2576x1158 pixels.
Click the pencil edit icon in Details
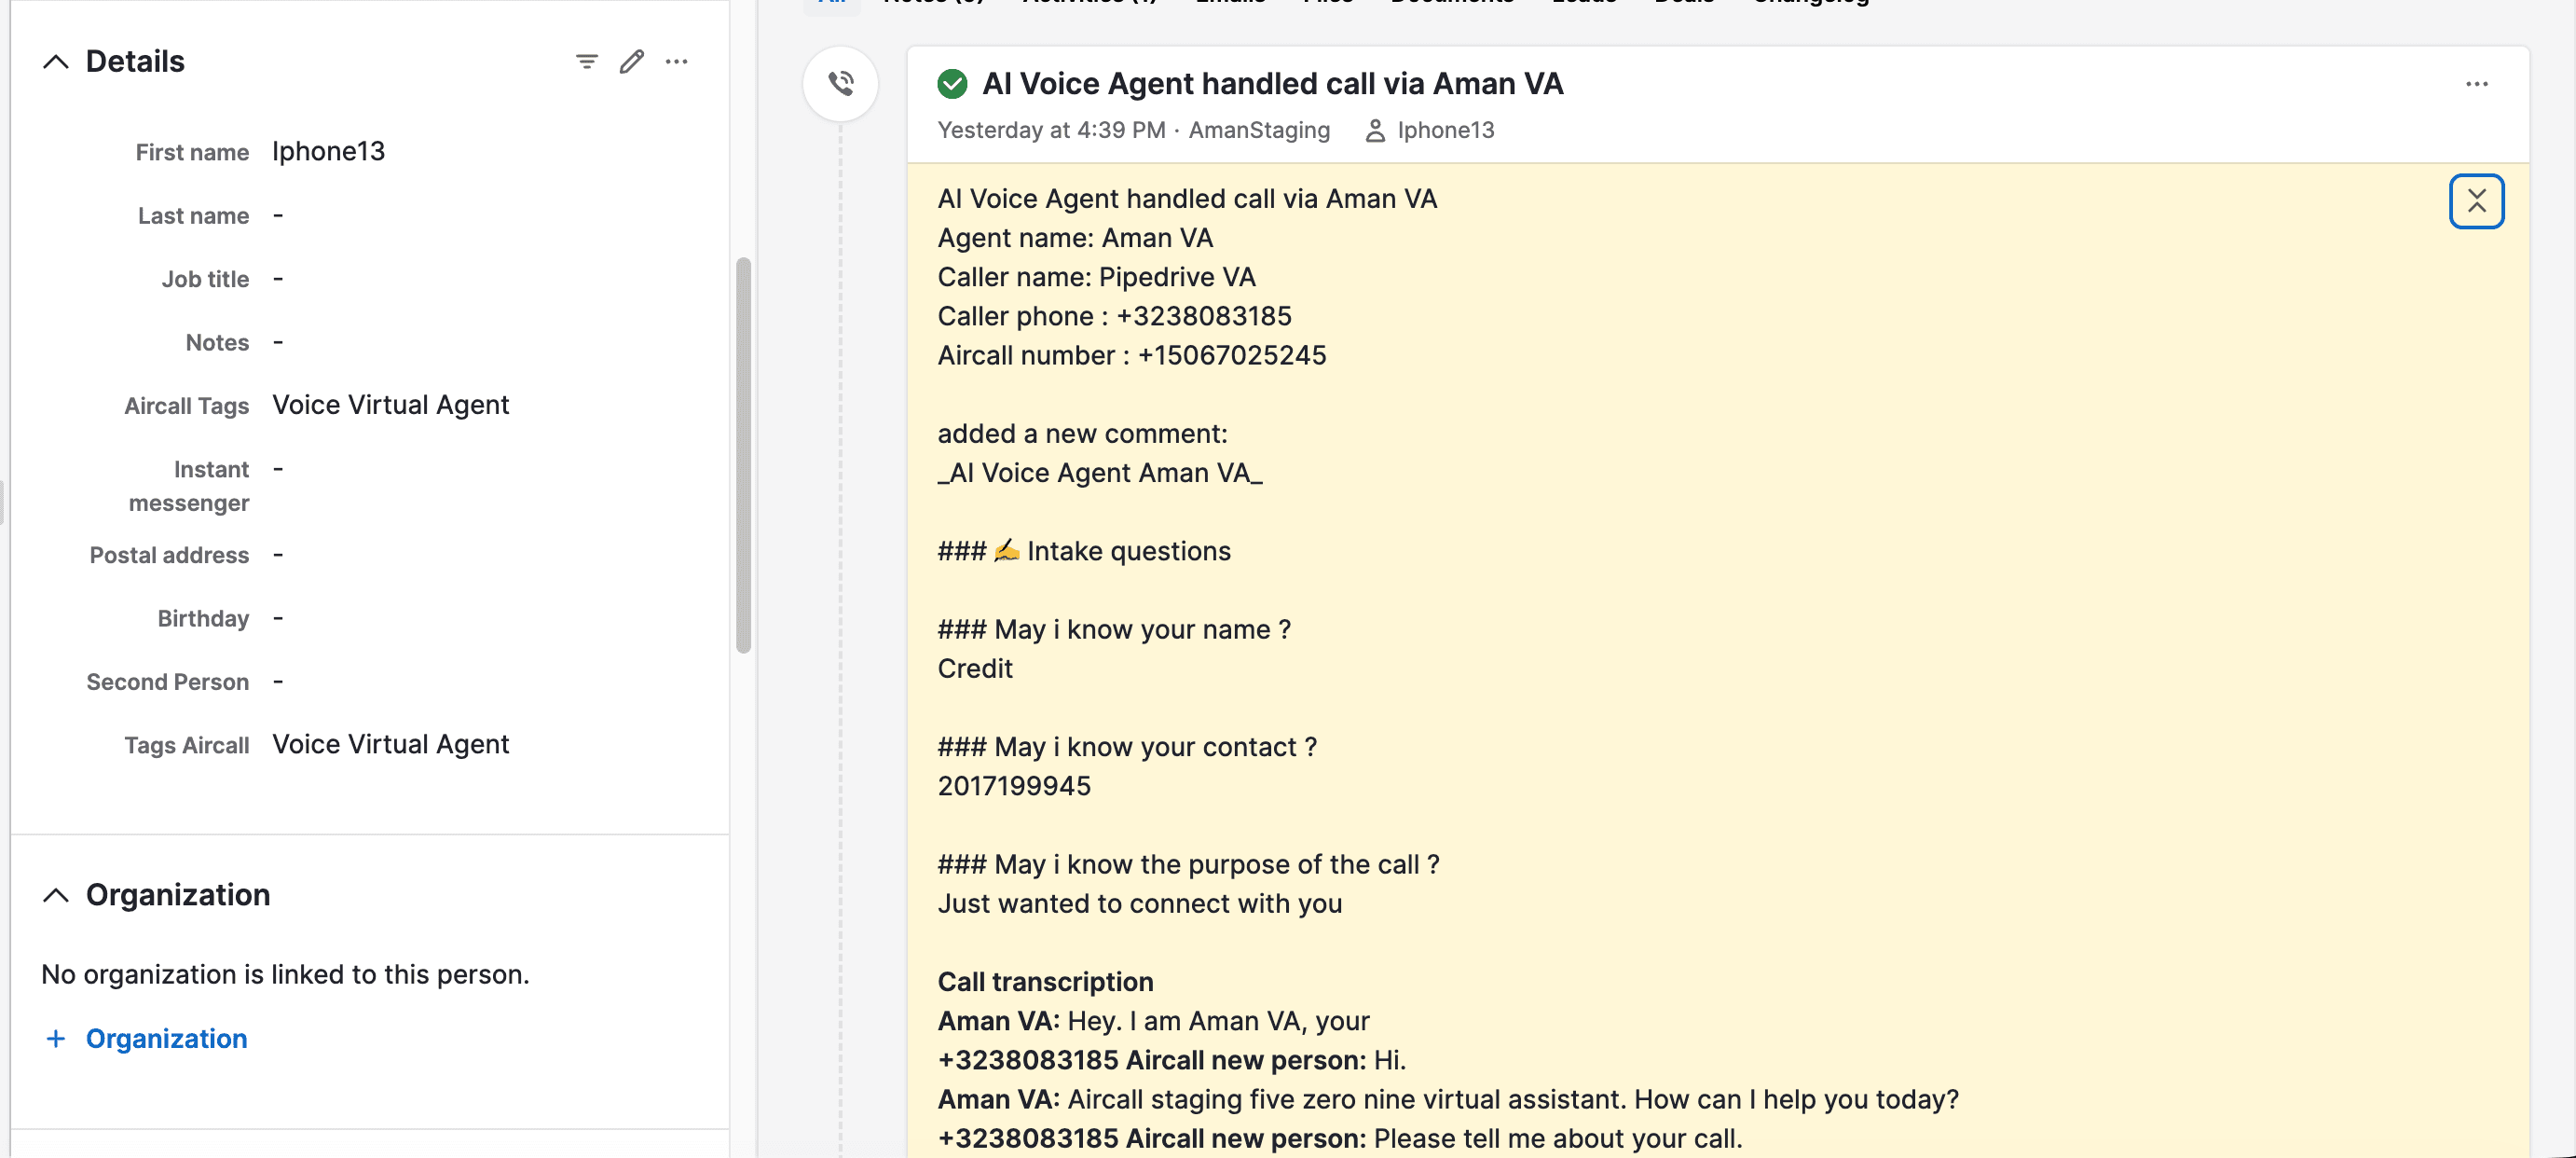click(632, 62)
